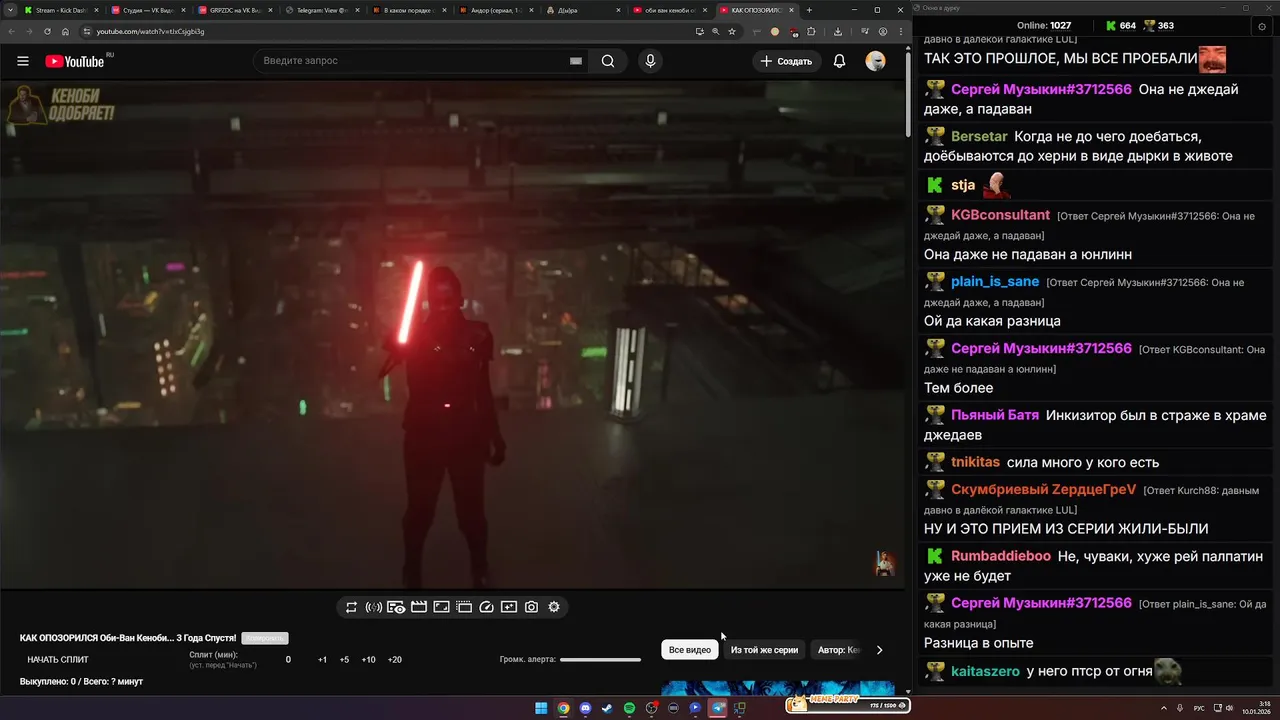Click the 'Создать' create button
The image size is (1280, 720).
pyautogui.click(x=787, y=61)
